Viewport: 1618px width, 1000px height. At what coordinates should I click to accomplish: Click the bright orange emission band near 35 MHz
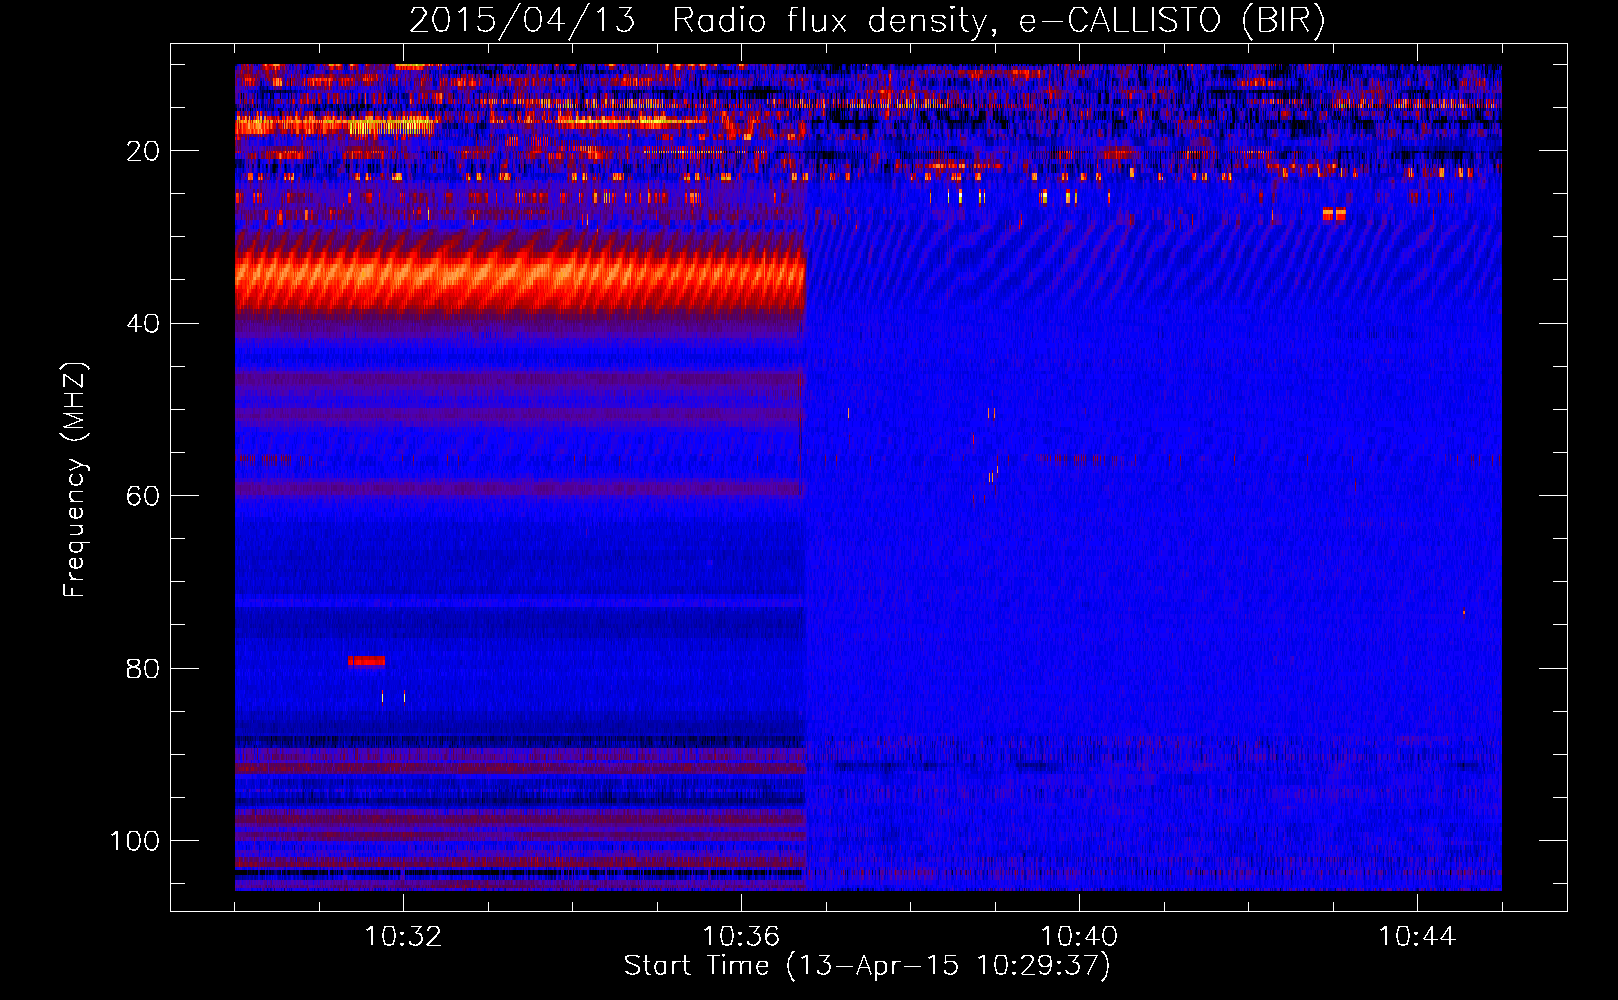tap(520, 283)
